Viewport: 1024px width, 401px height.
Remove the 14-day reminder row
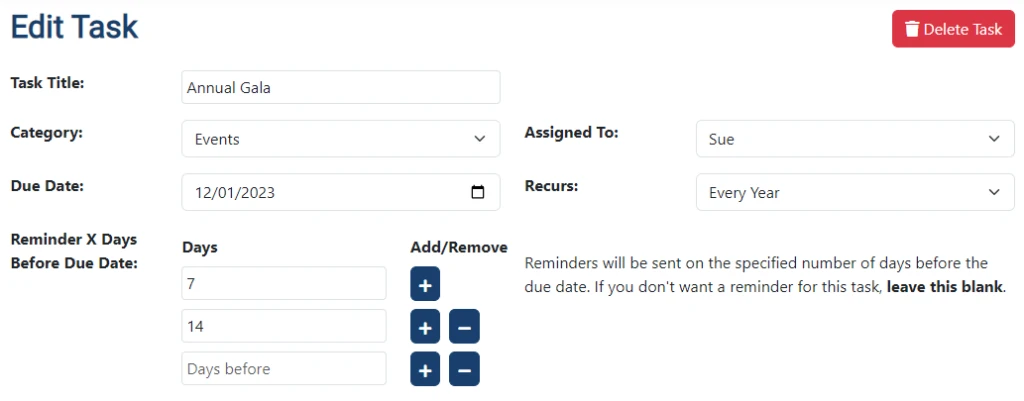pyautogui.click(x=464, y=327)
